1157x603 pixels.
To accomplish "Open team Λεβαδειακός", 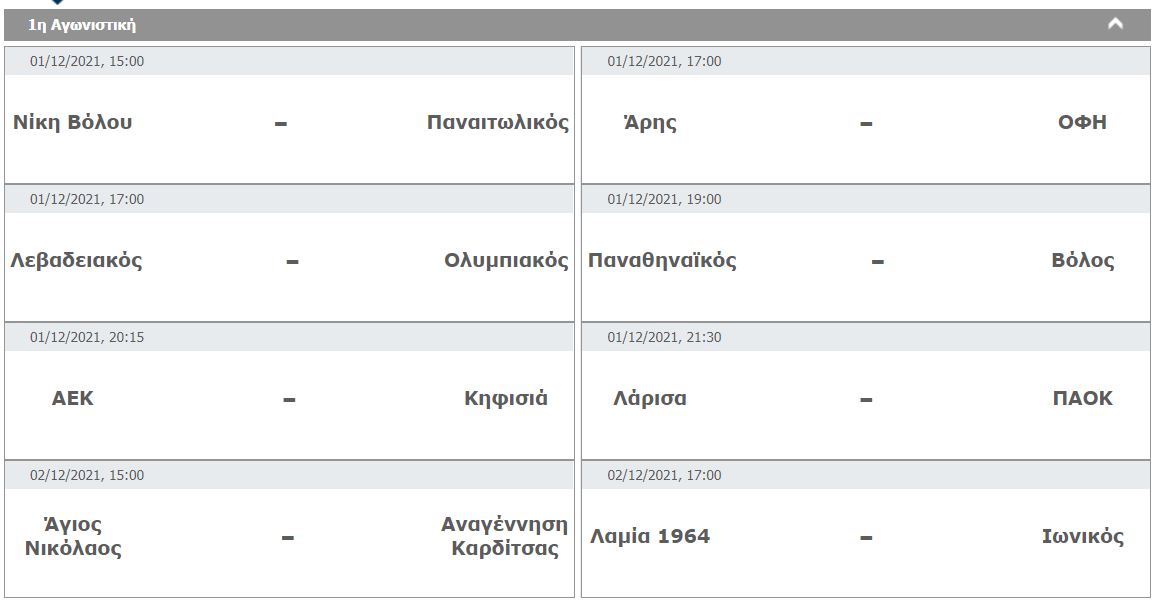I will coord(76,261).
